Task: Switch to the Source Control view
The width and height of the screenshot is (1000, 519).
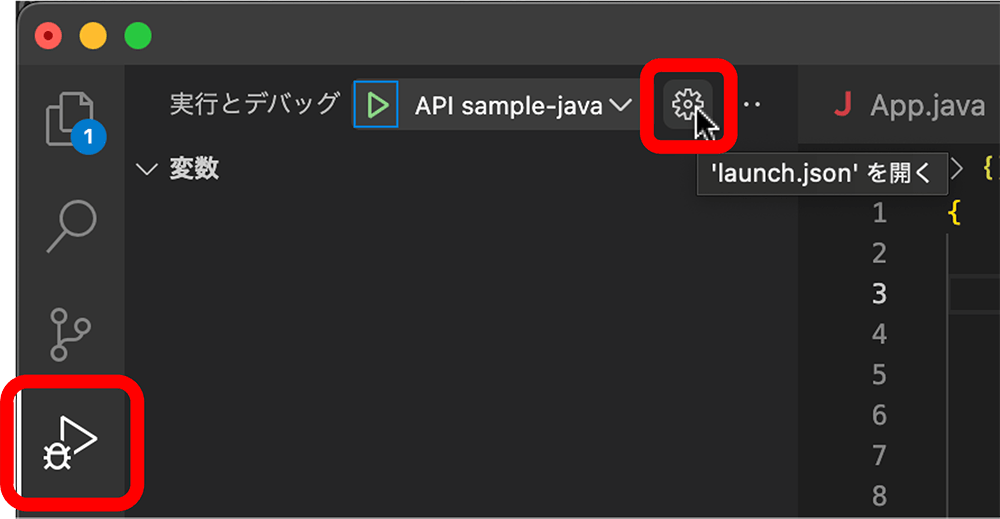Action: [x=71, y=334]
